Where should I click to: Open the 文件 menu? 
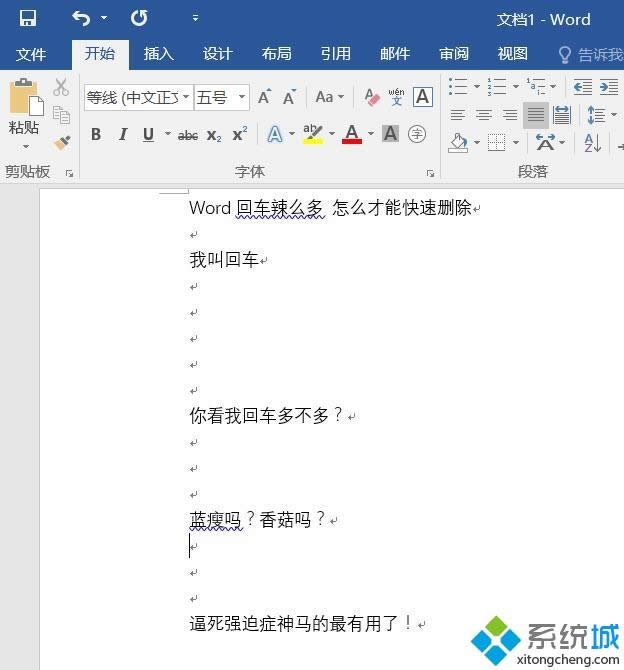pos(31,54)
